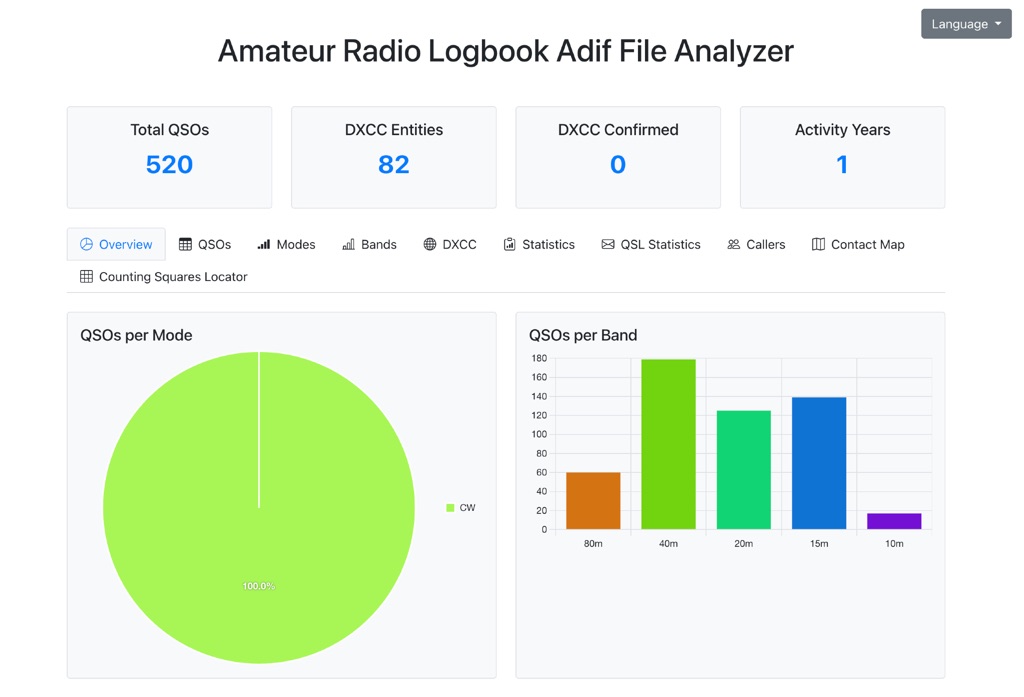Open the DXCC tab
Image resolution: width=1024 pixels, height=697 pixels.
(450, 243)
